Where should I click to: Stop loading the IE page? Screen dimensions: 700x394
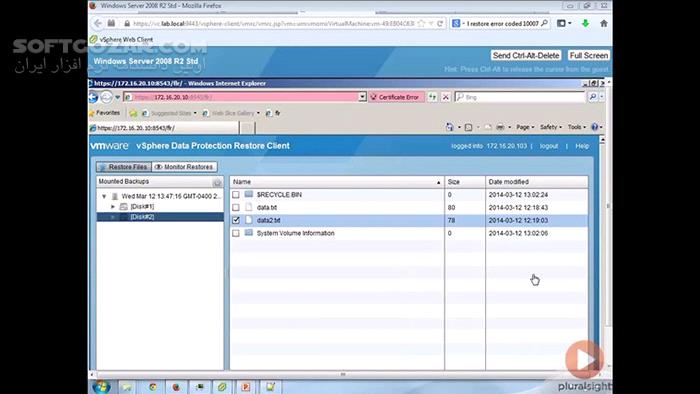[446, 97]
